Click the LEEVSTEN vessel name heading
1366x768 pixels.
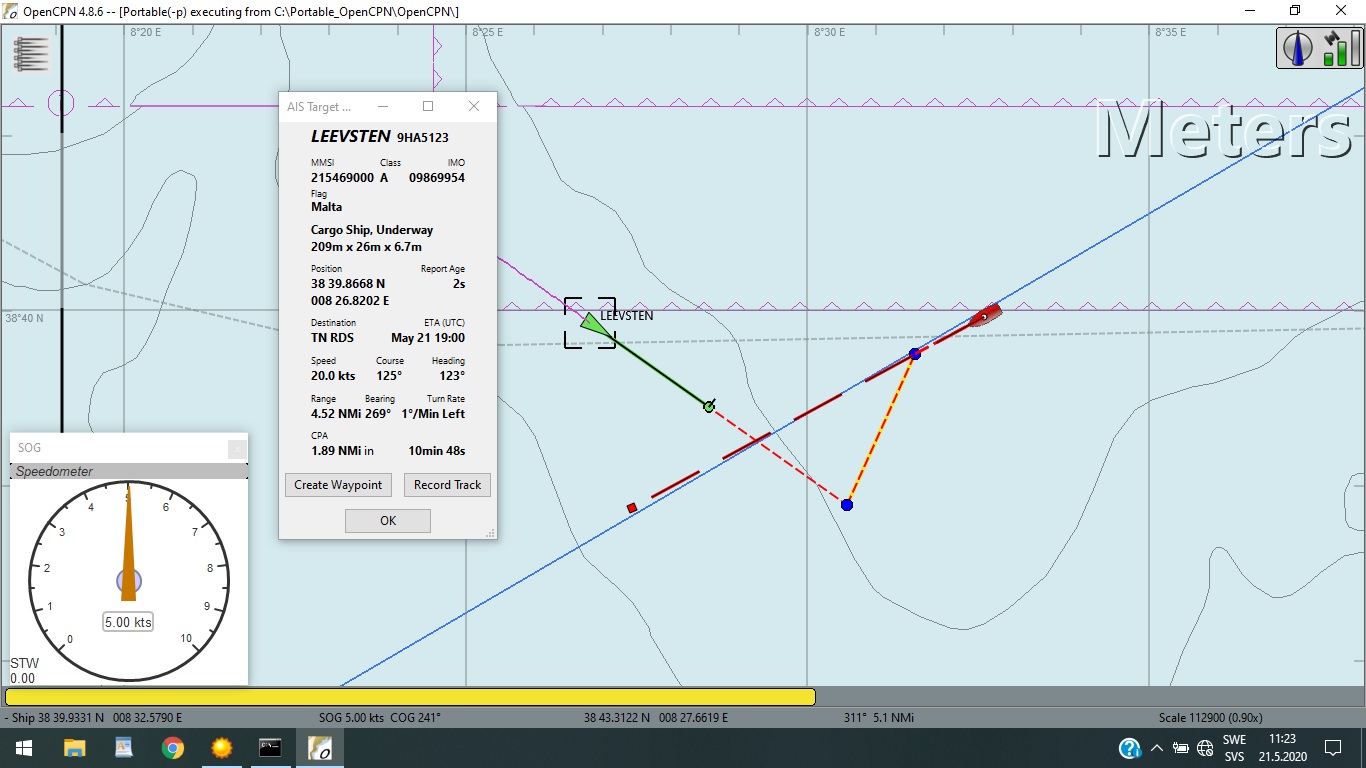tap(350, 137)
